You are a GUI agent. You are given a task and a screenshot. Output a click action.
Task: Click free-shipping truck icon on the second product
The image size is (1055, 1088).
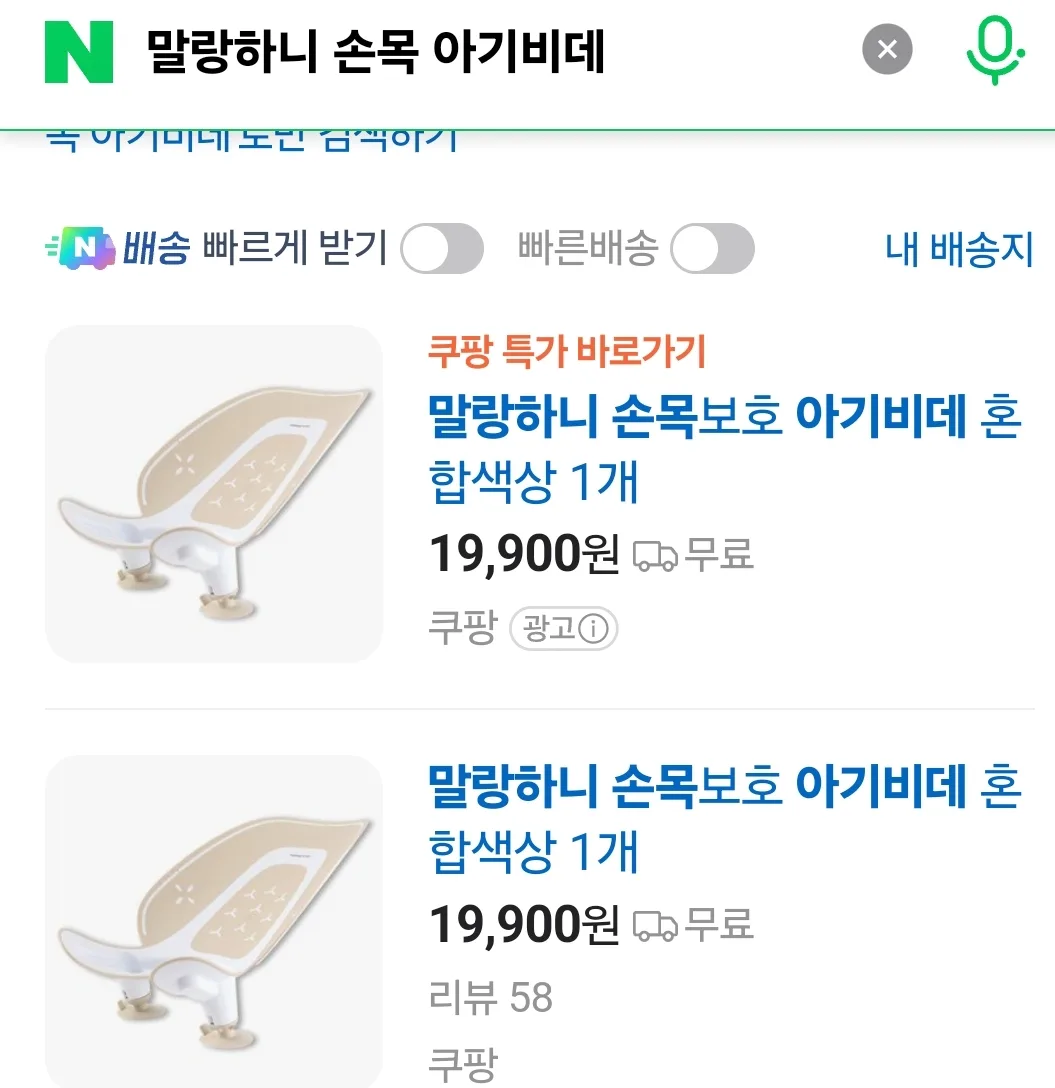tap(656, 926)
